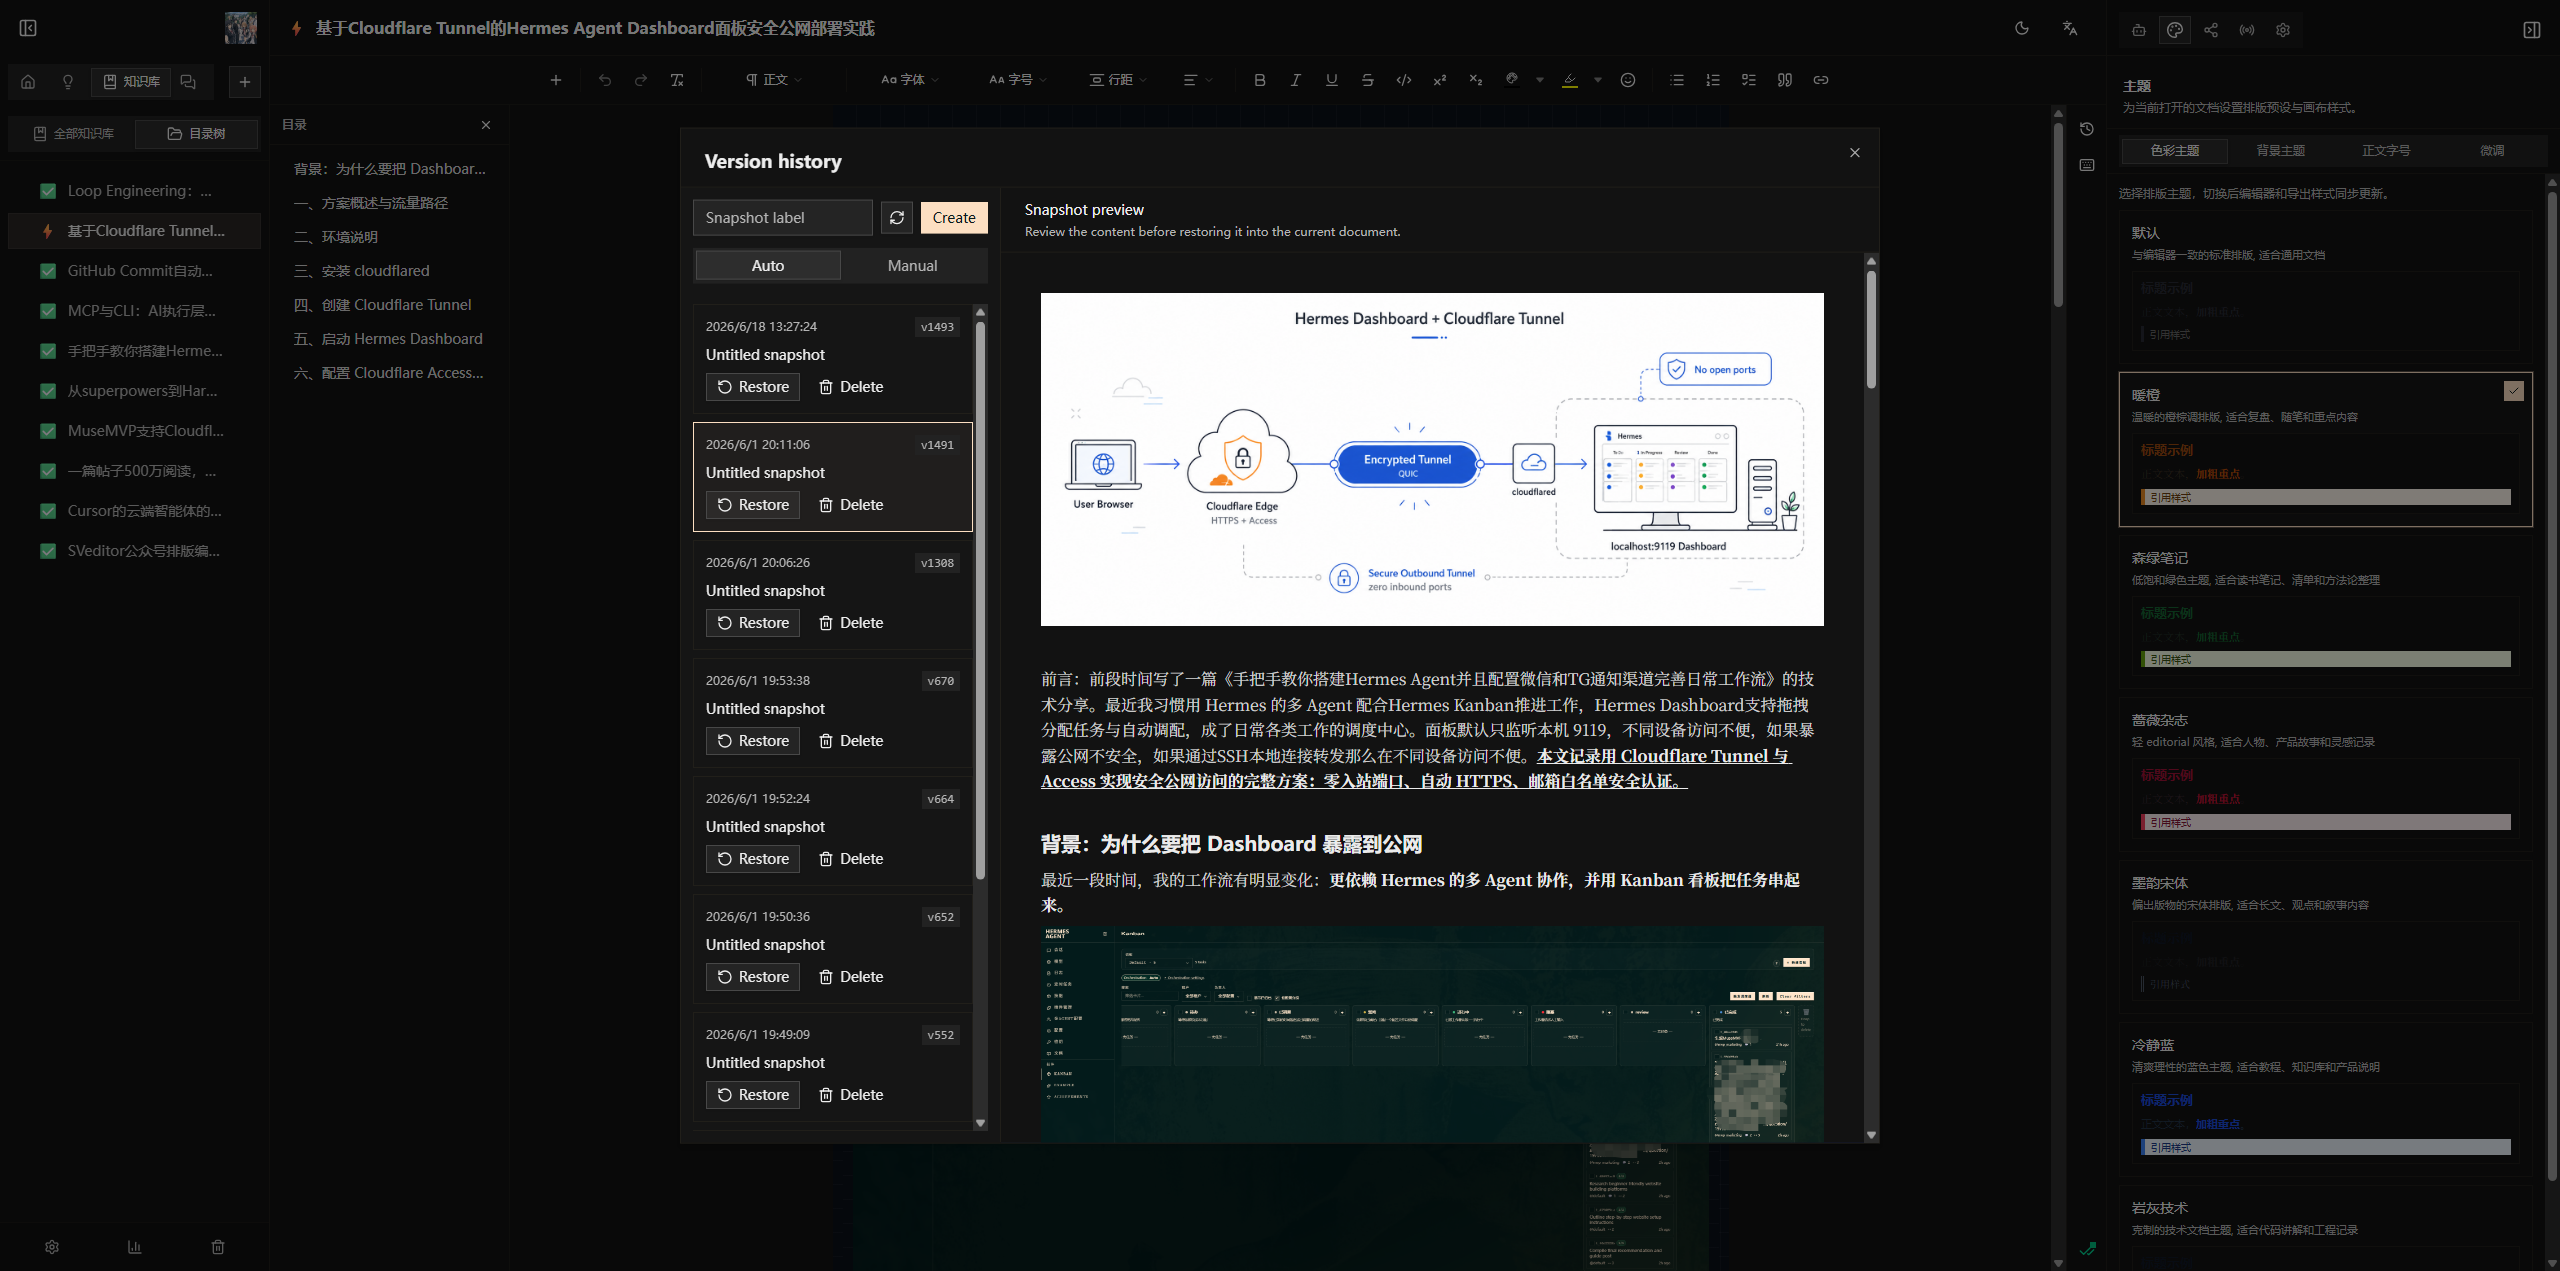
Task: Toggle checkbox for Cursor的云端智能体 document
Action: (x=48, y=511)
